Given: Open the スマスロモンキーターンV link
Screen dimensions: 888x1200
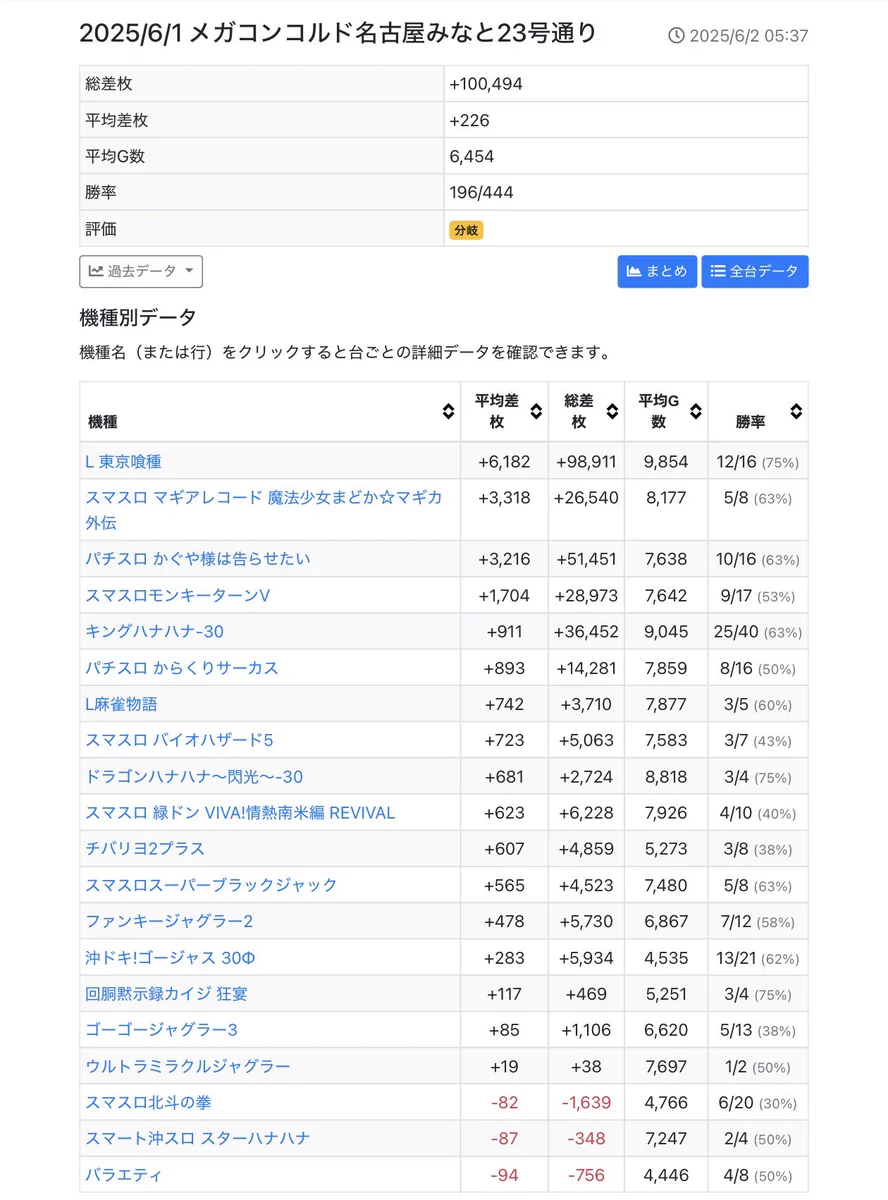Looking at the screenshot, I should tap(178, 595).
